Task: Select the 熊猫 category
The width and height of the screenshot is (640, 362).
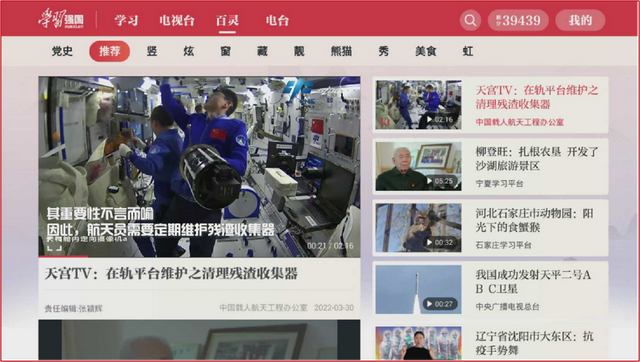Action: pos(341,51)
